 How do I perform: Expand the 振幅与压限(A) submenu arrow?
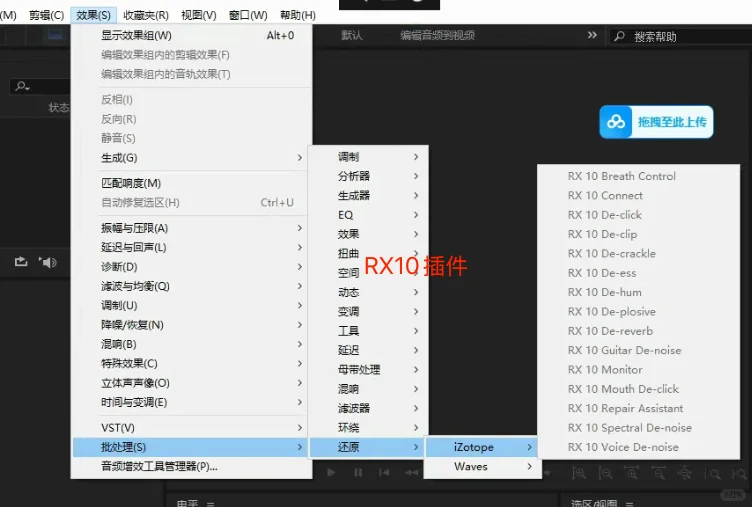click(300, 228)
